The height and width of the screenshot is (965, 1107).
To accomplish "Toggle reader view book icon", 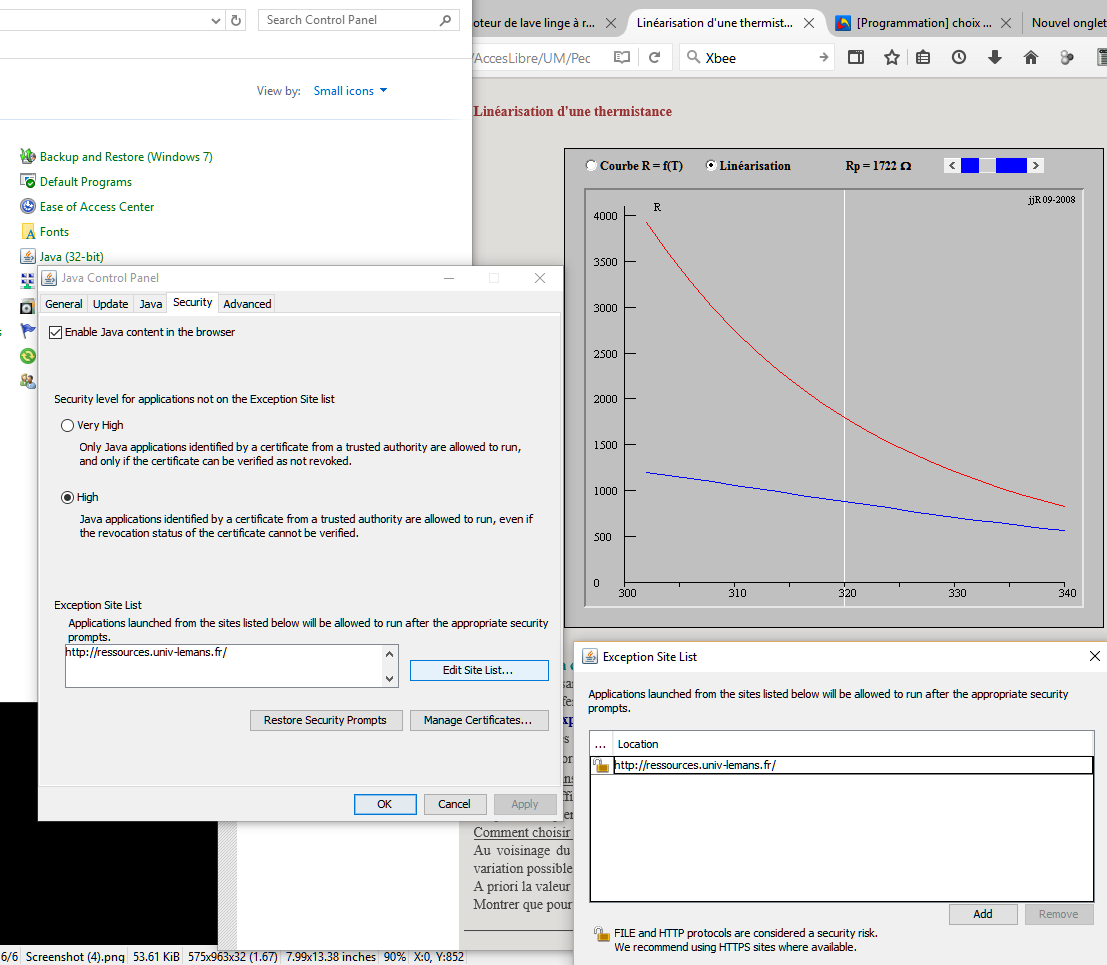I will 622,58.
